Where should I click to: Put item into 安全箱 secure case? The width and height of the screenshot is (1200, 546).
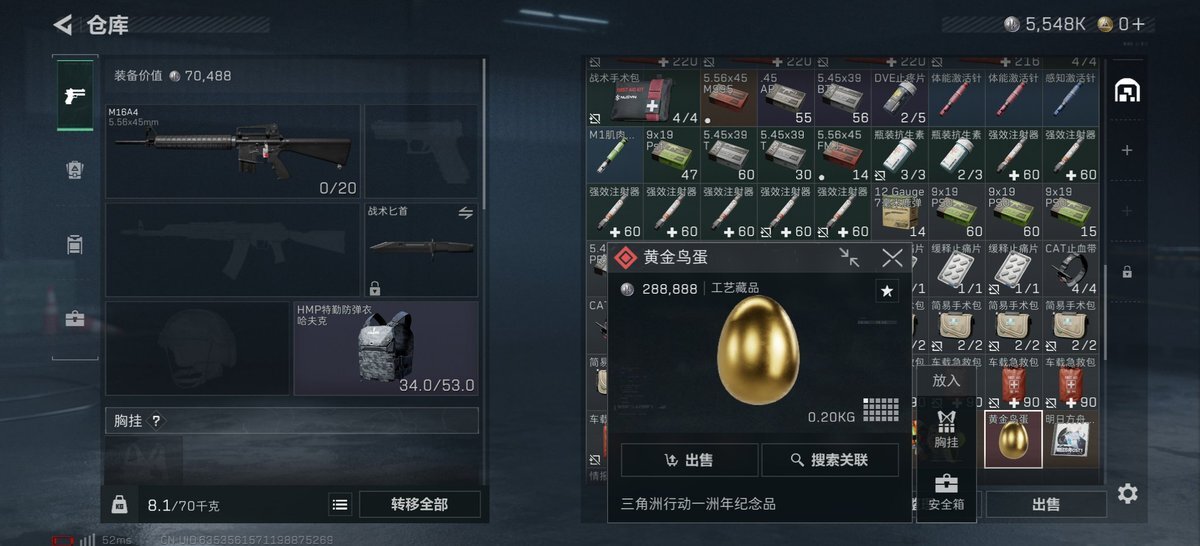(946, 492)
